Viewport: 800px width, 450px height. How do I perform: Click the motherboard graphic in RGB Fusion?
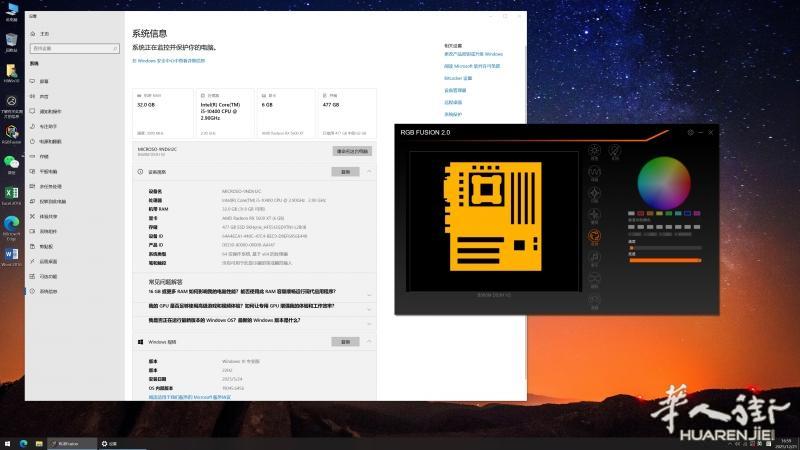coord(493,216)
